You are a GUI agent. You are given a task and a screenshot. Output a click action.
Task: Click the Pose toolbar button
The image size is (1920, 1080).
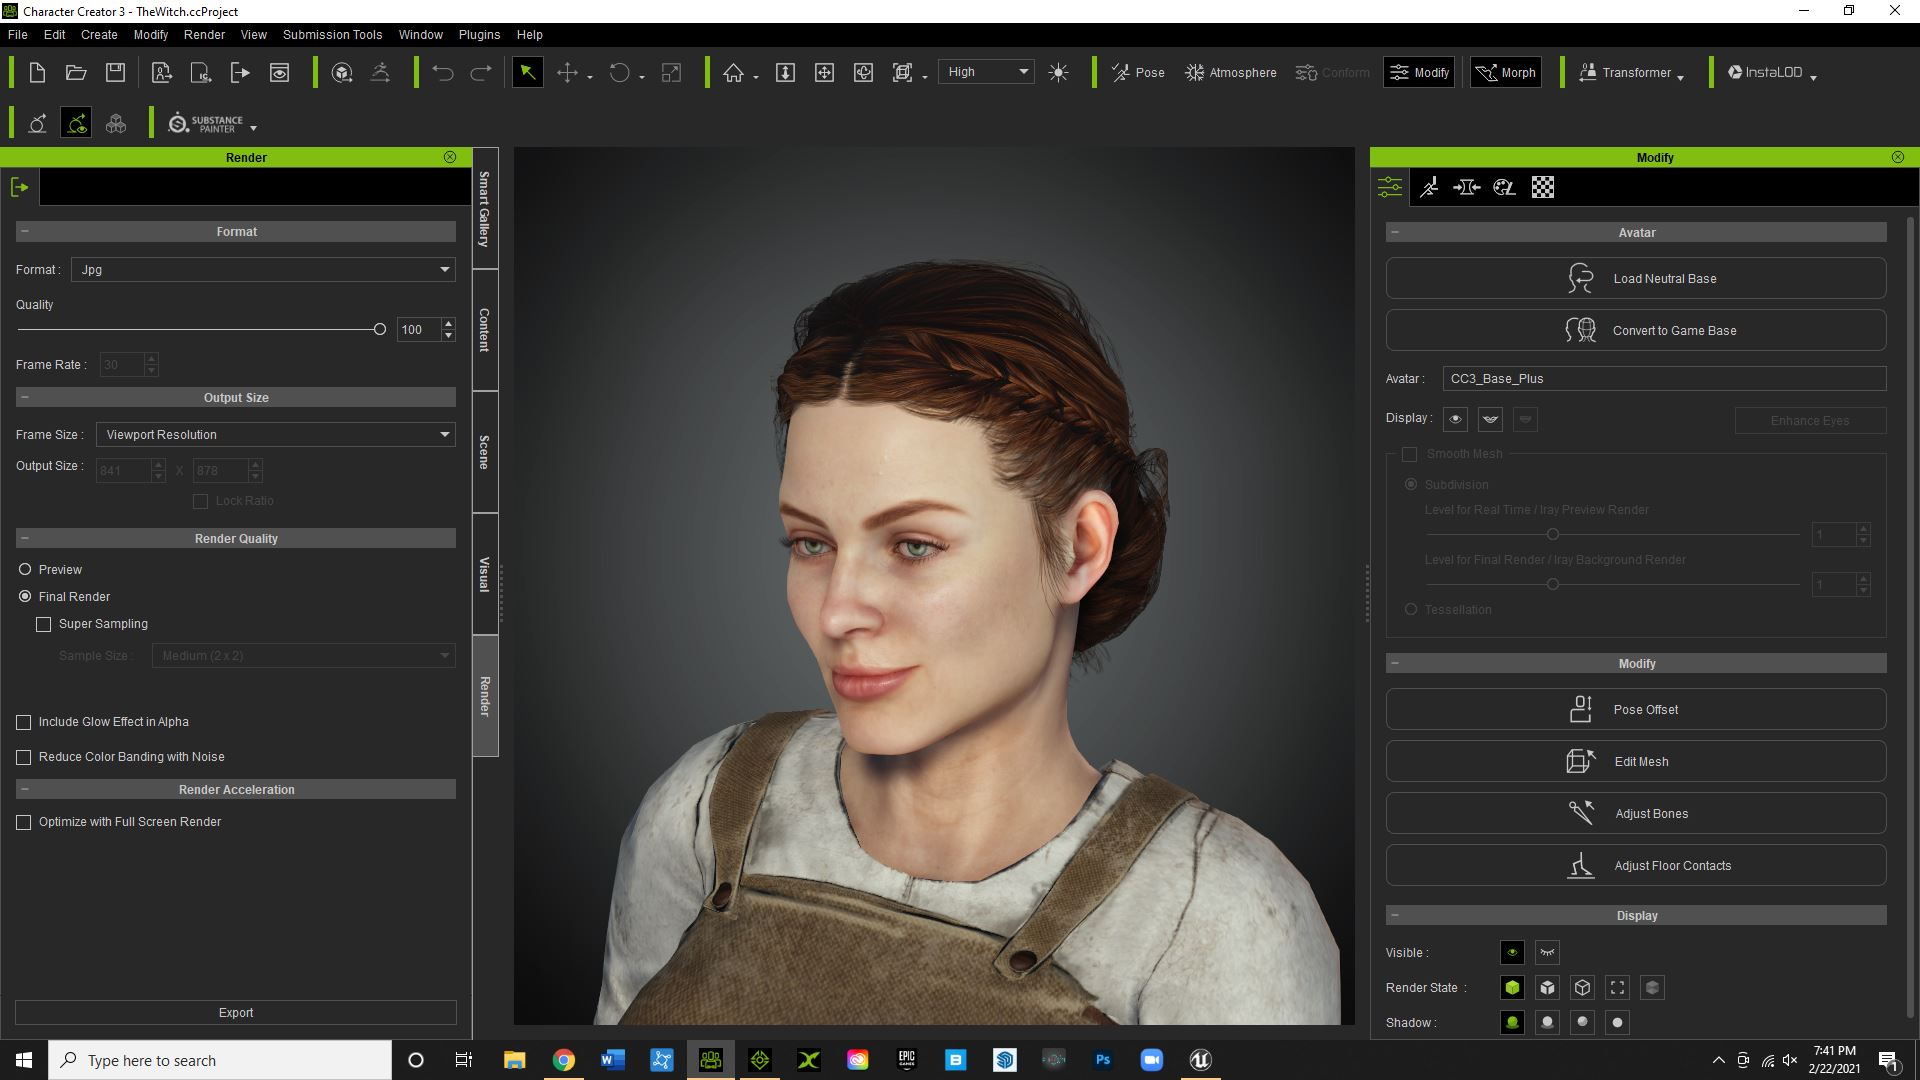tap(1138, 72)
